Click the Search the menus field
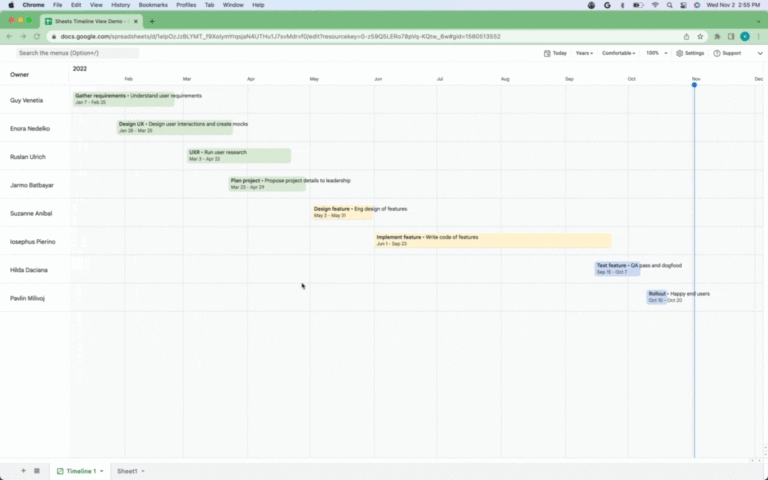Image resolution: width=768 pixels, height=480 pixels. coord(77,53)
